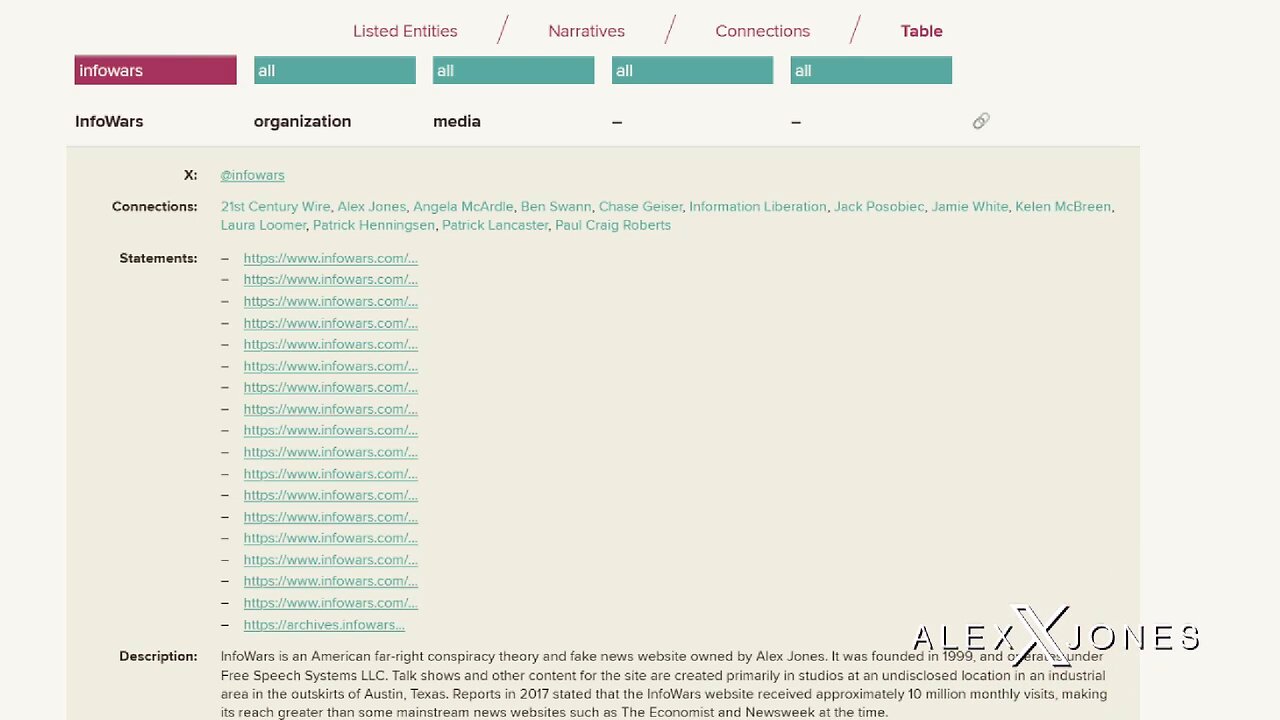Open the Listed Entities tab
1280x720 pixels.
click(x=405, y=31)
